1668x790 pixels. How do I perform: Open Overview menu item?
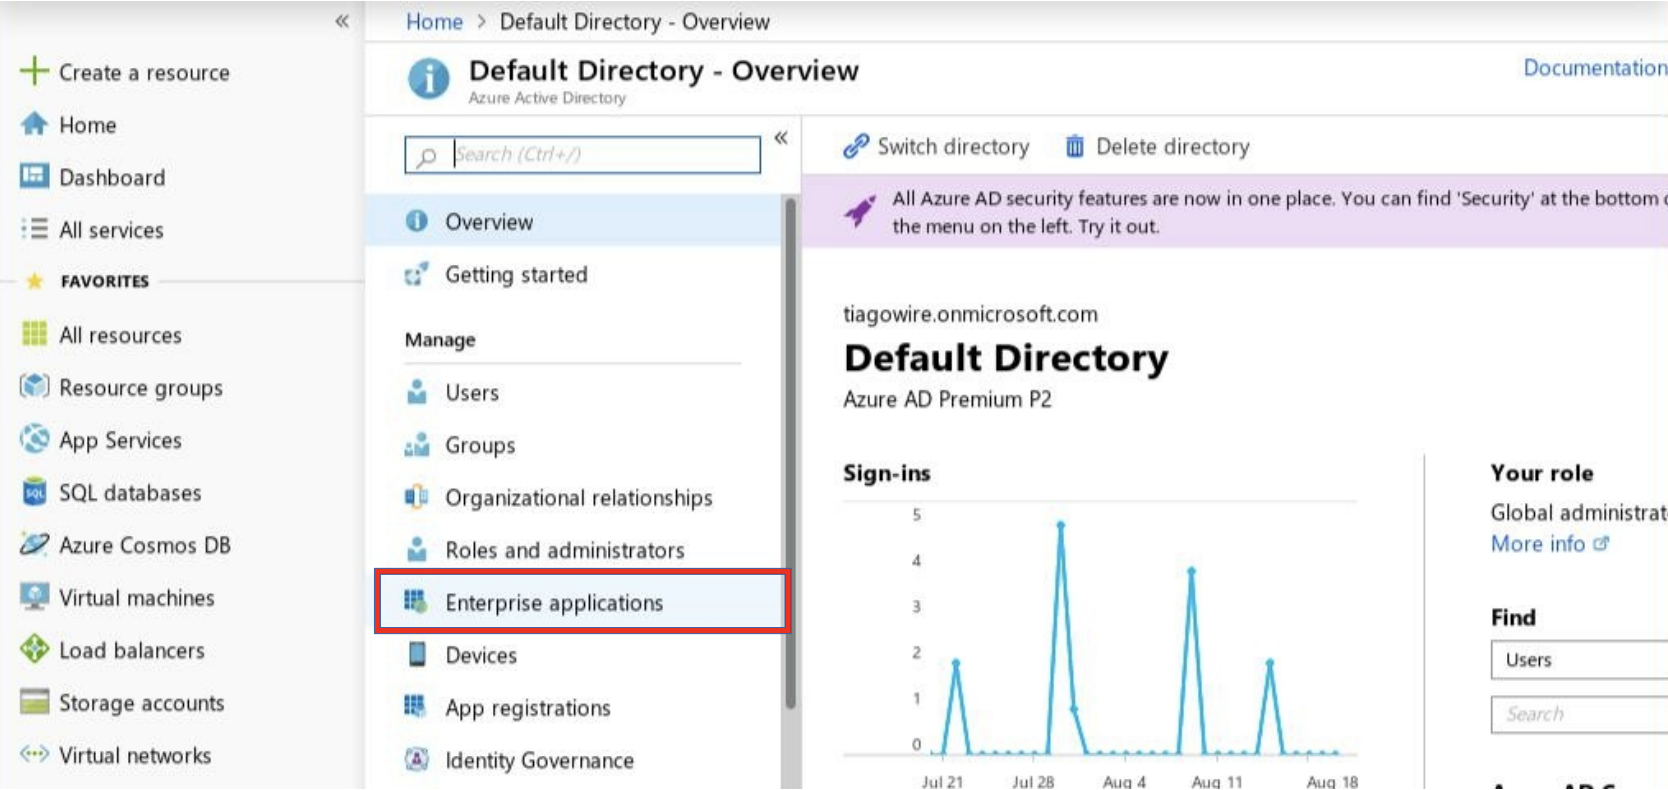tap(573, 221)
